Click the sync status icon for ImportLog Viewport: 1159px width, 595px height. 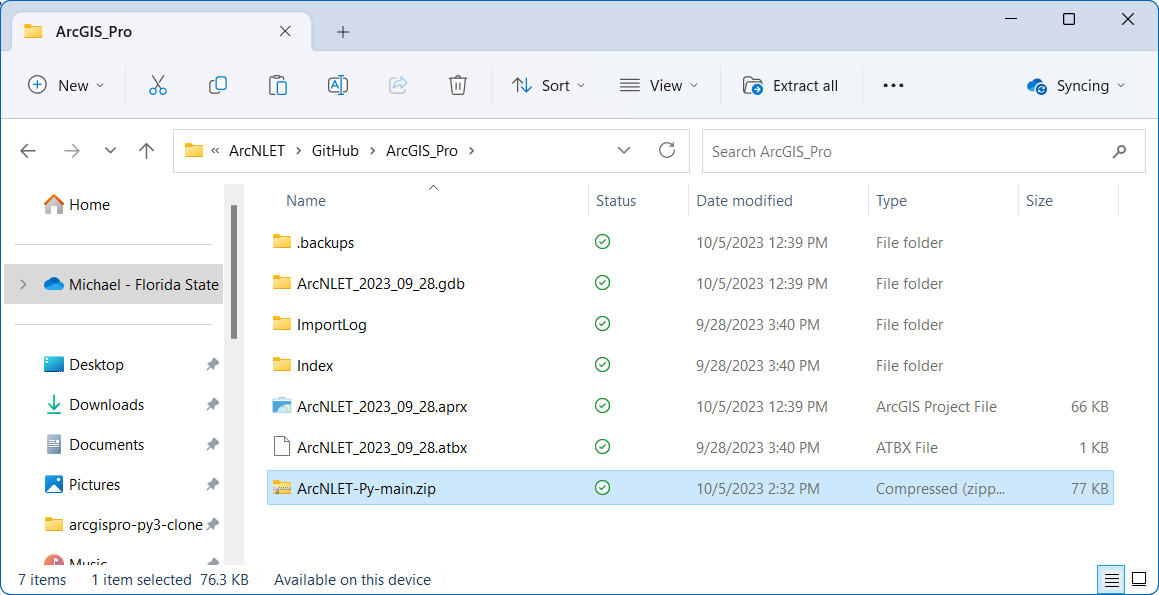(x=602, y=324)
